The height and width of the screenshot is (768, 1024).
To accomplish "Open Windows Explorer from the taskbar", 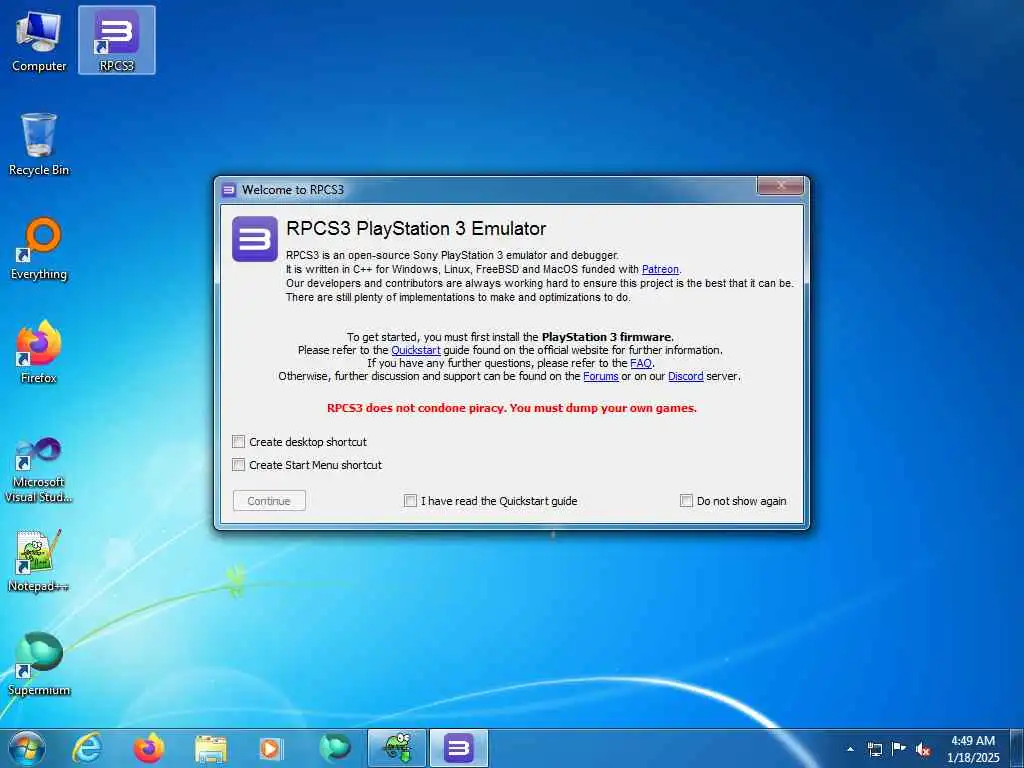I will (x=210, y=748).
